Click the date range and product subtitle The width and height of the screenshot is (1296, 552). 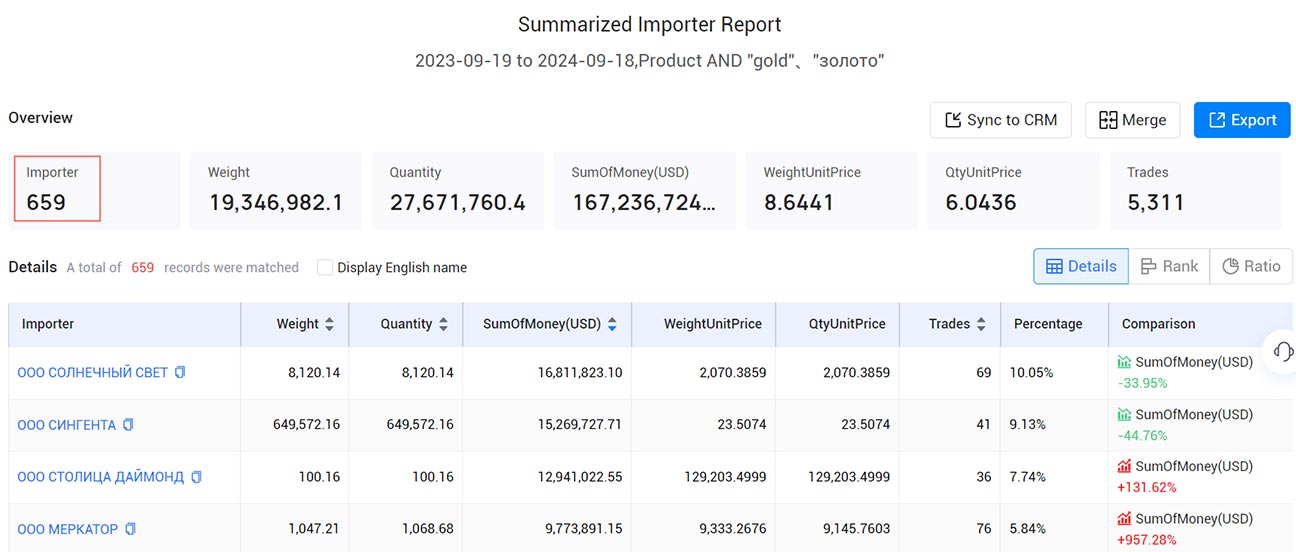click(650, 61)
